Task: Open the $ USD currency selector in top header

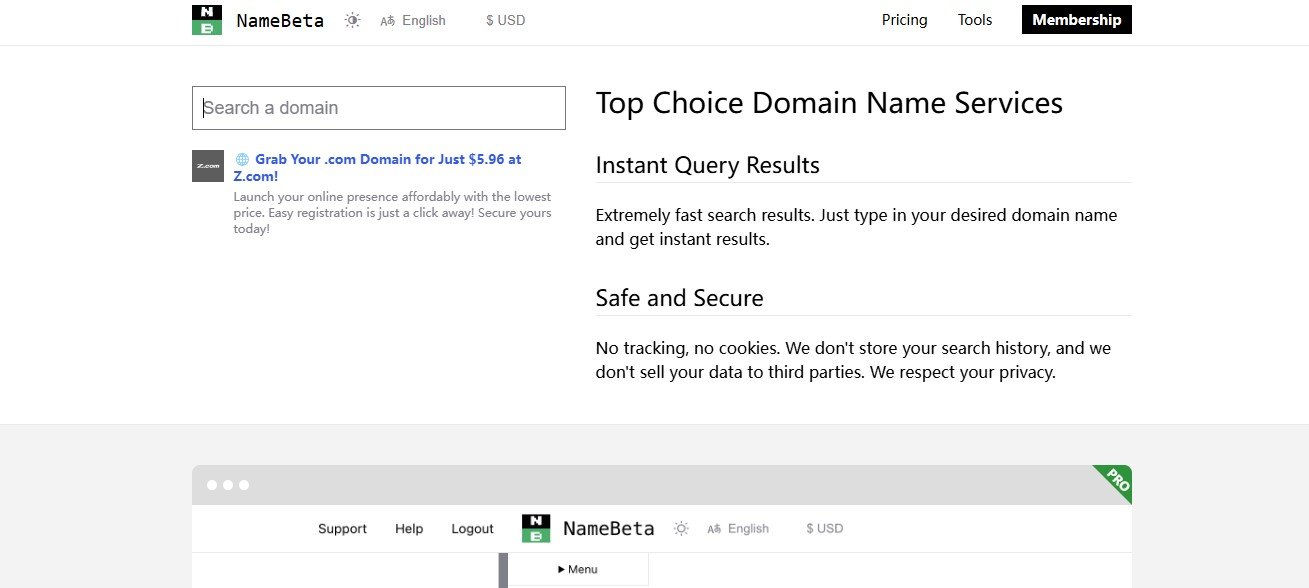Action: coord(505,20)
